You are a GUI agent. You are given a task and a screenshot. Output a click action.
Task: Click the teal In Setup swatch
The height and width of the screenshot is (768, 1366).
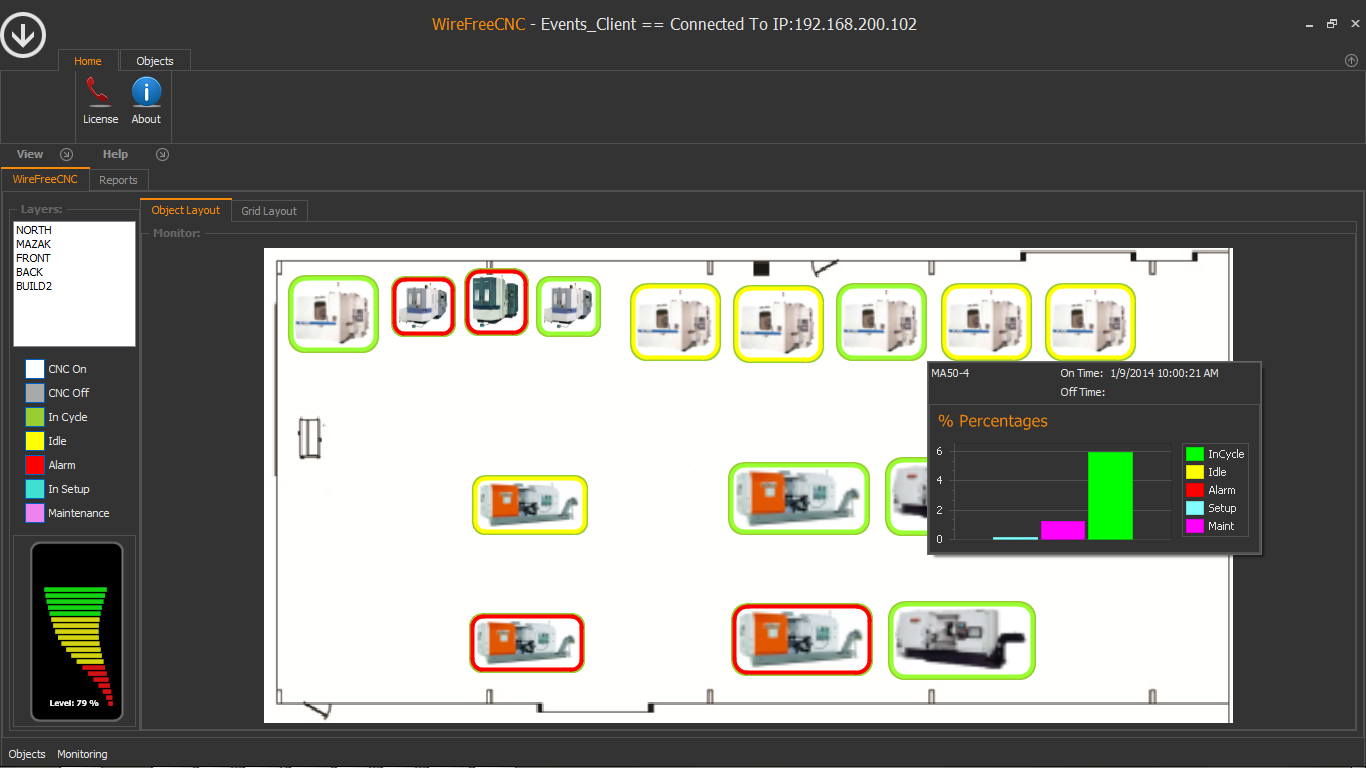click(35, 489)
